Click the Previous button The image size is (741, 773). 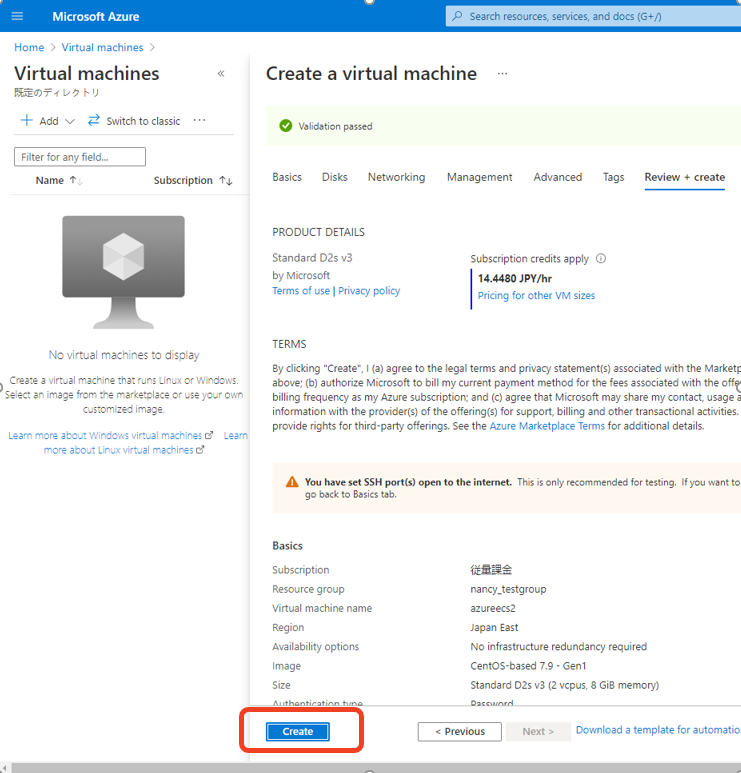click(x=459, y=732)
